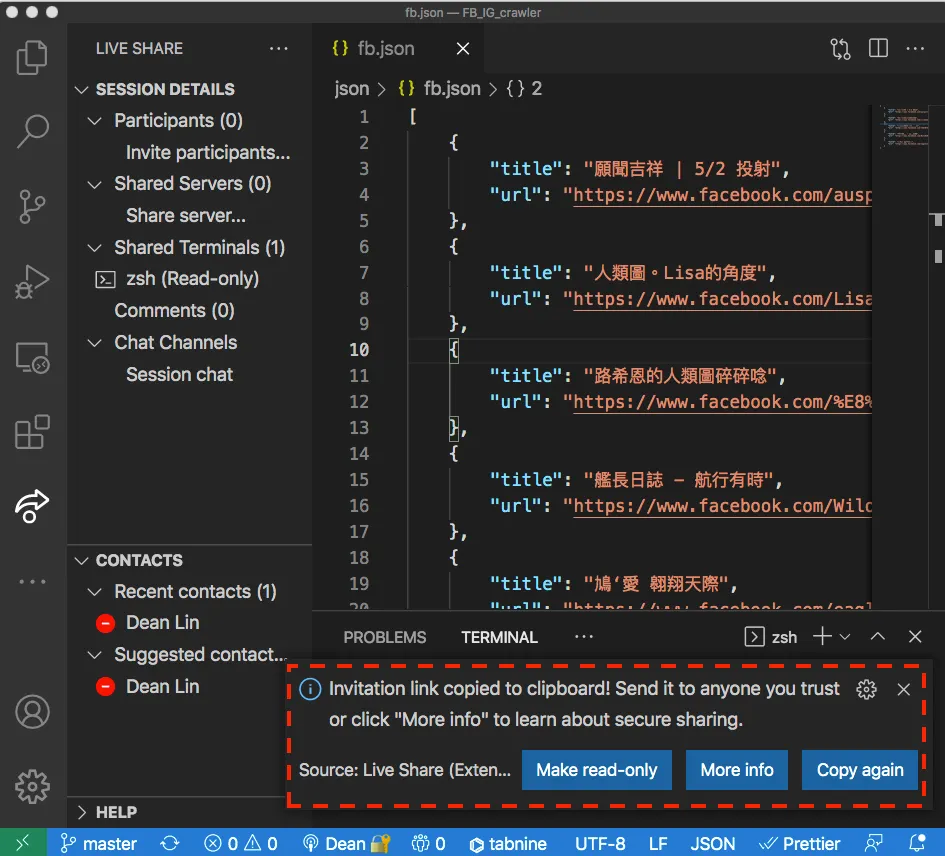Click the feedback icon in status bar
Viewport: 945px width, 856px height.
click(874, 843)
